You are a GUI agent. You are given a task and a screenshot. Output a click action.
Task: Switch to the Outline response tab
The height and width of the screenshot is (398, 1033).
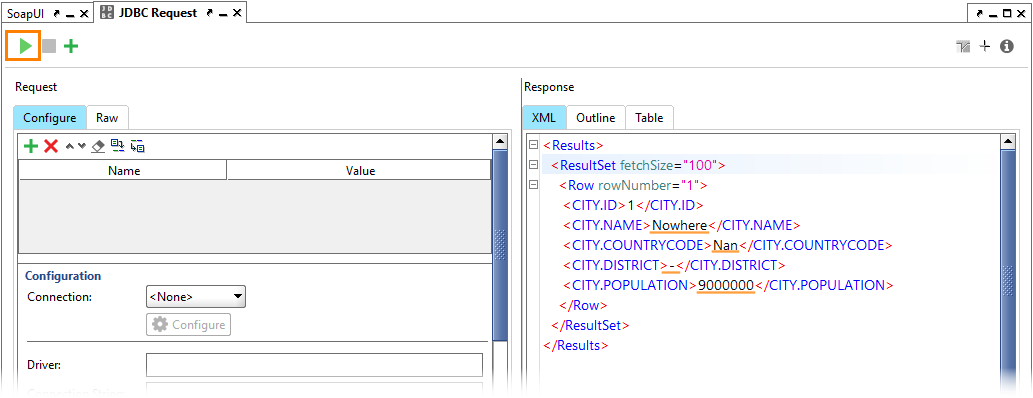[596, 118]
